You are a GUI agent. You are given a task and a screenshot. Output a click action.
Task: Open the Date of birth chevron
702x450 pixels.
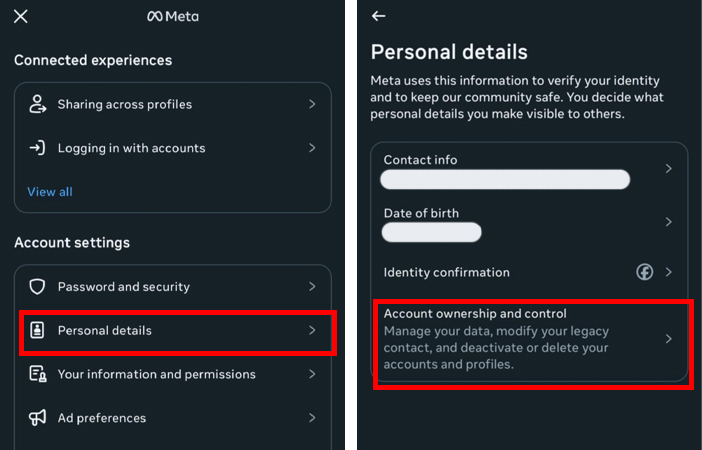click(668, 222)
